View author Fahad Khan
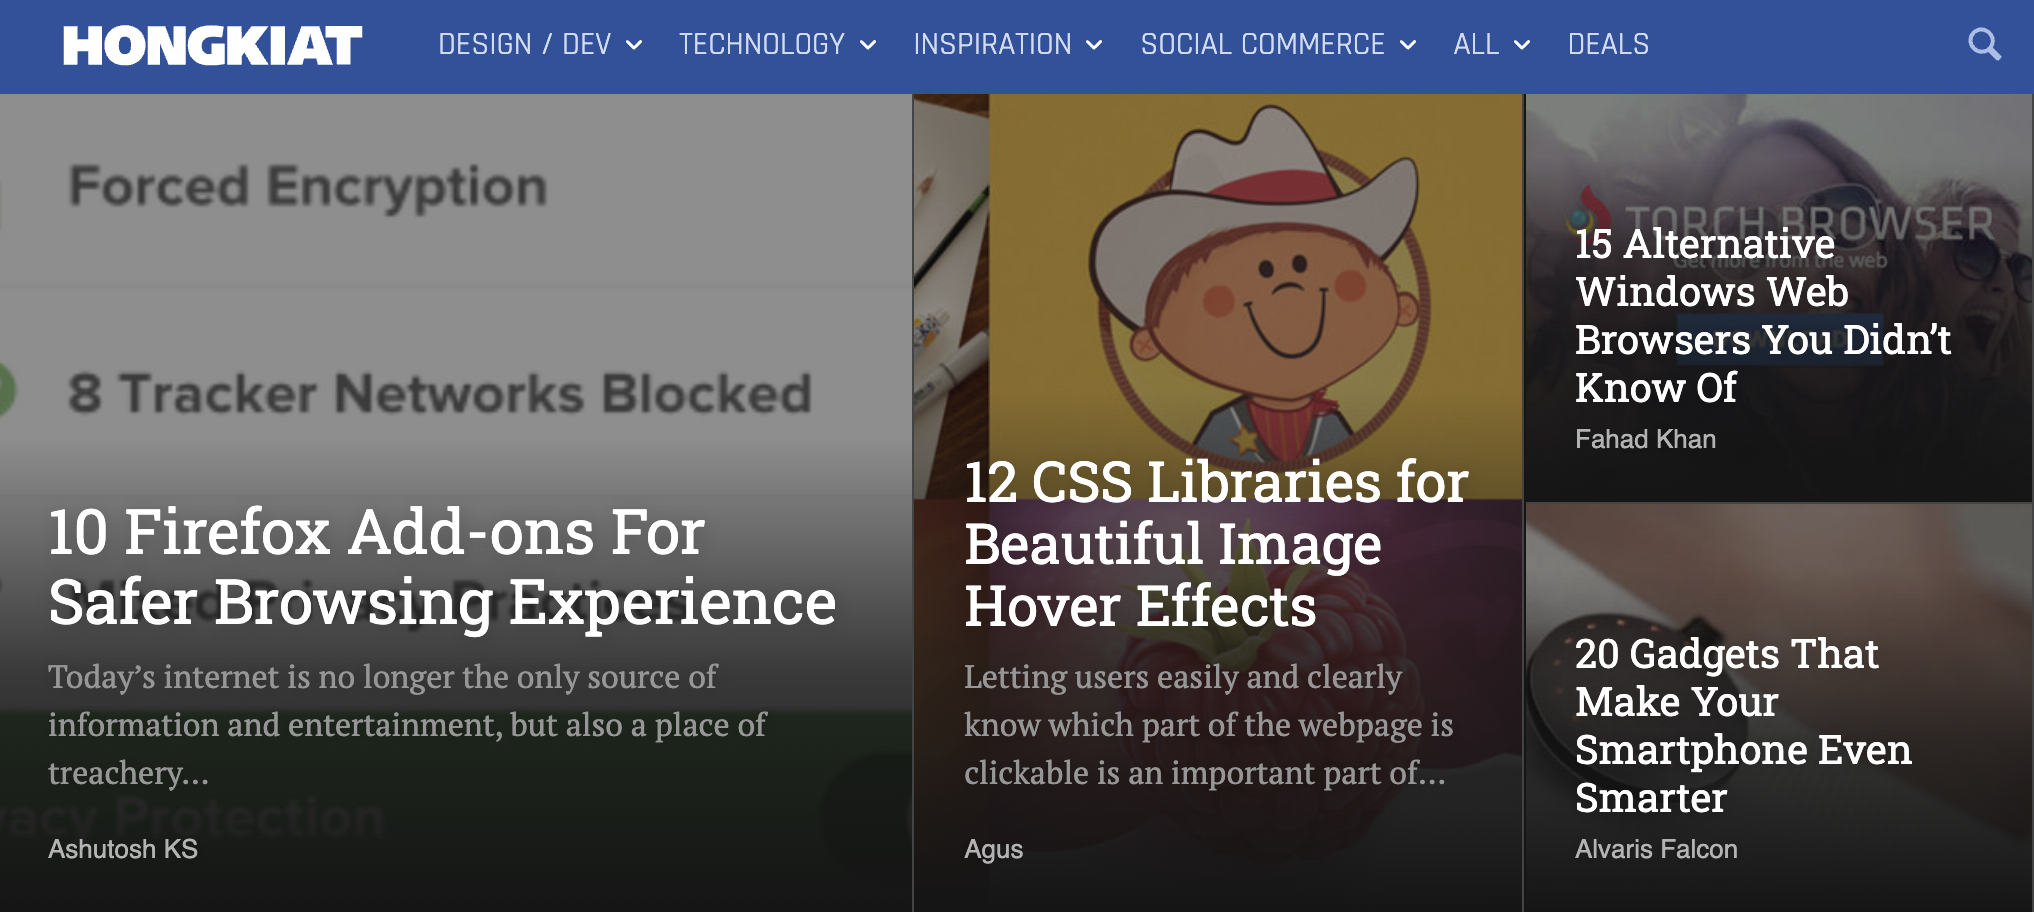Viewport: 2034px width, 912px height. pos(1645,439)
